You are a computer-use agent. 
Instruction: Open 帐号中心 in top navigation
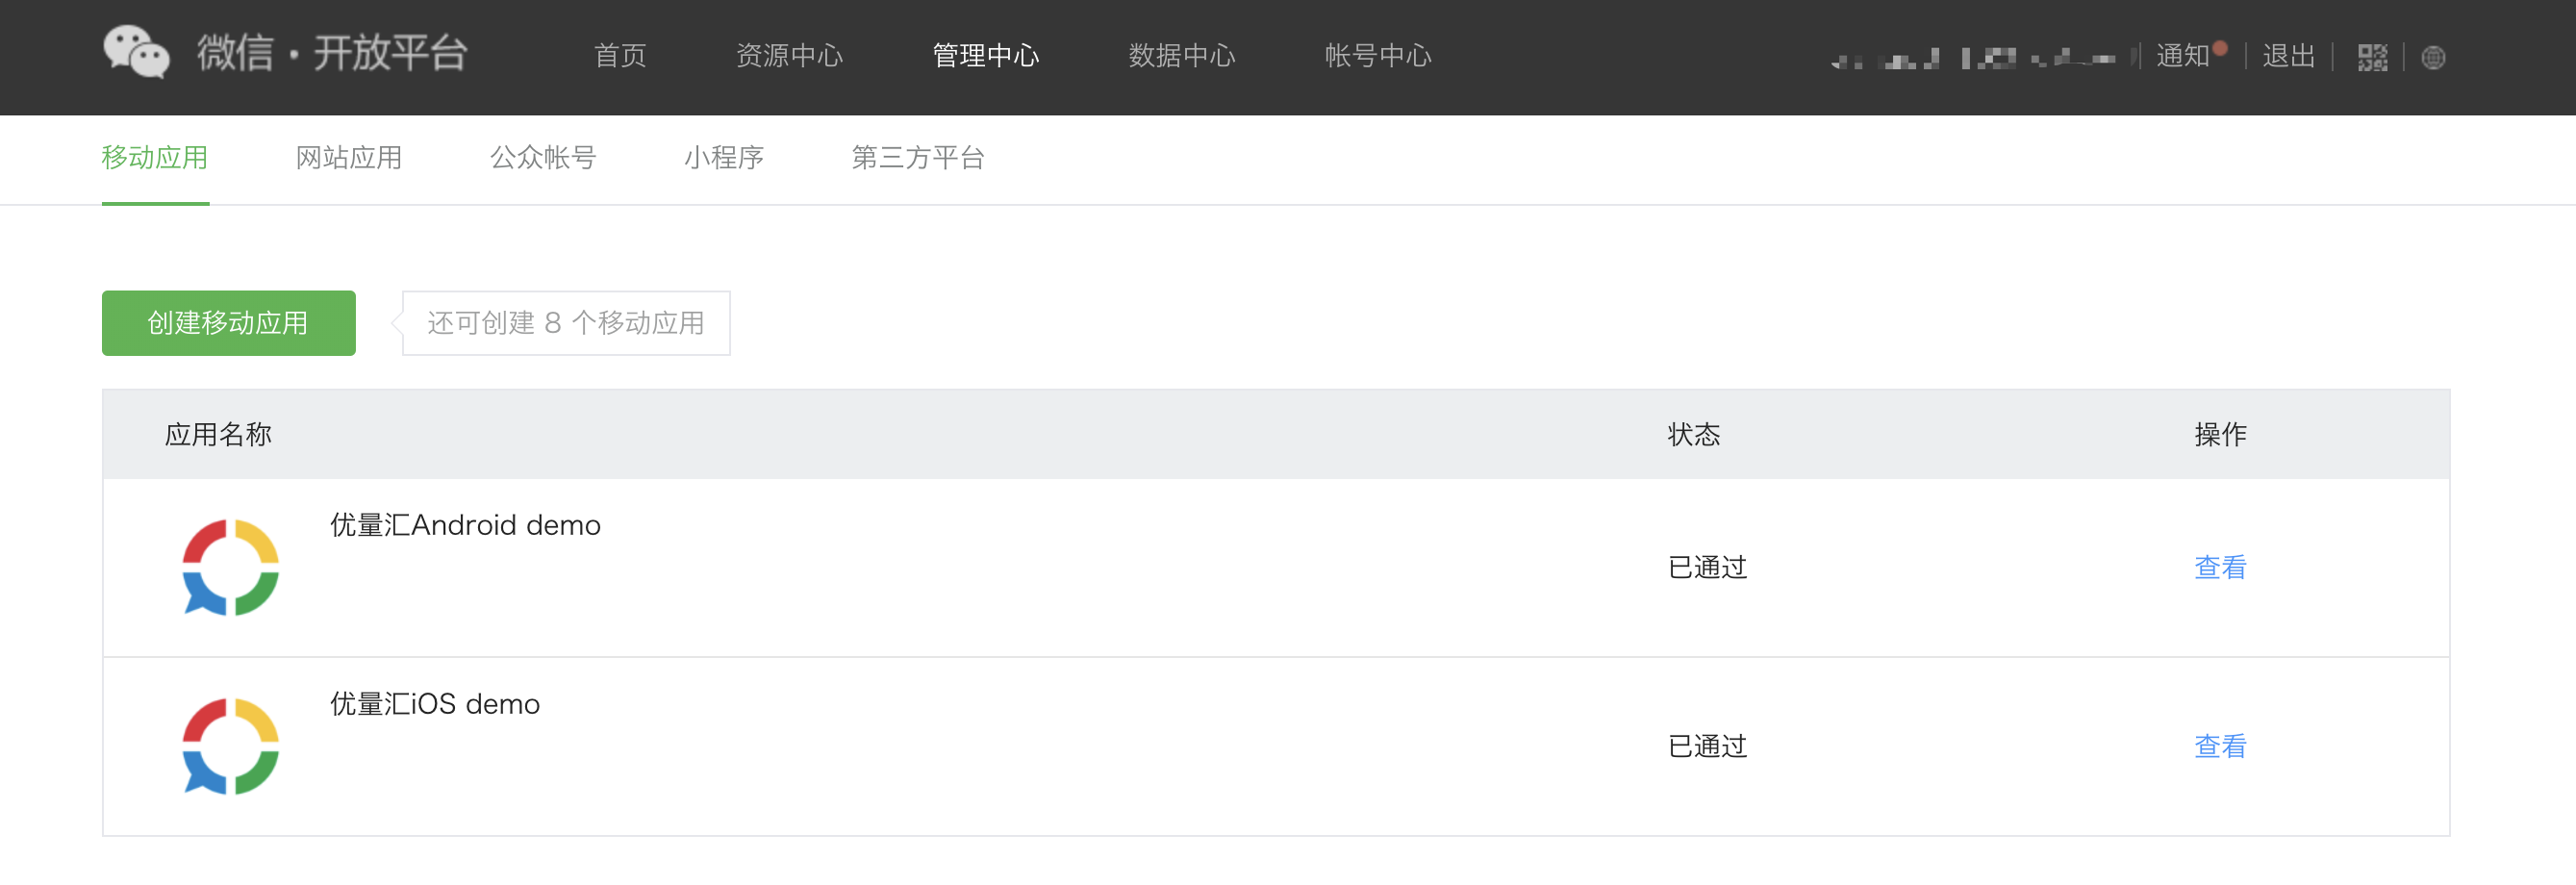[1378, 56]
